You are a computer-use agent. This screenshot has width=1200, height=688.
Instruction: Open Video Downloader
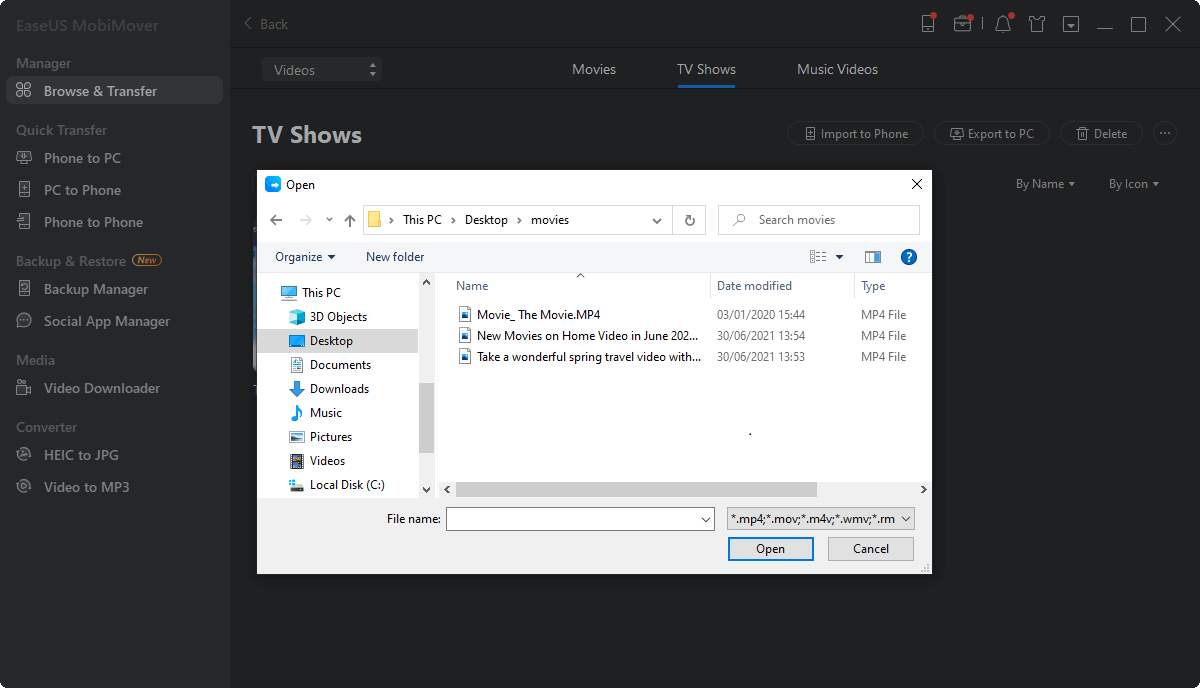point(101,388)
